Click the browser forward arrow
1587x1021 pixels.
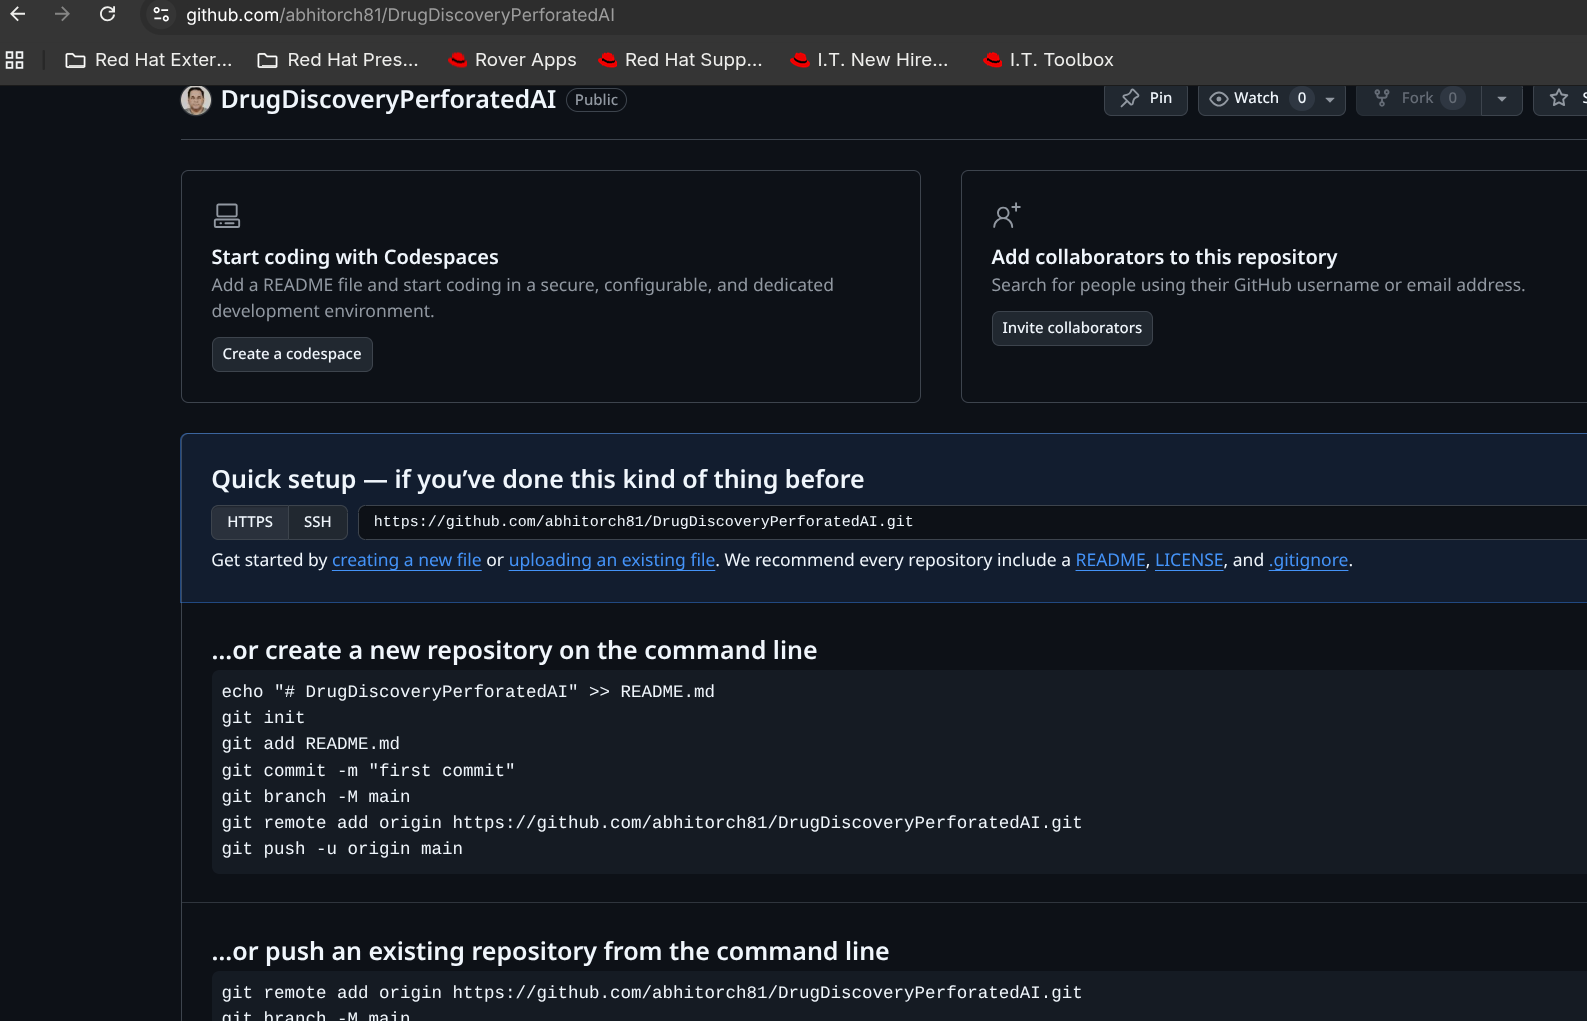(62, 14)
